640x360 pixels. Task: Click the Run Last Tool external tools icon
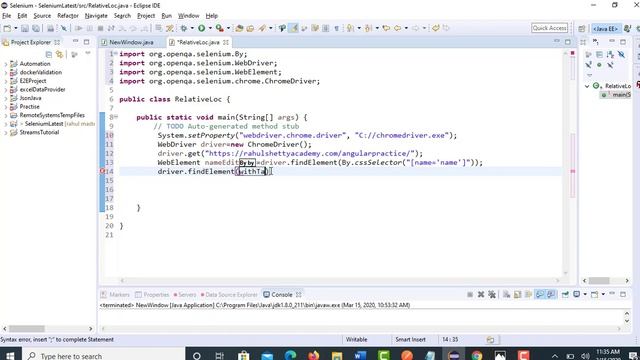pos(220,28)
